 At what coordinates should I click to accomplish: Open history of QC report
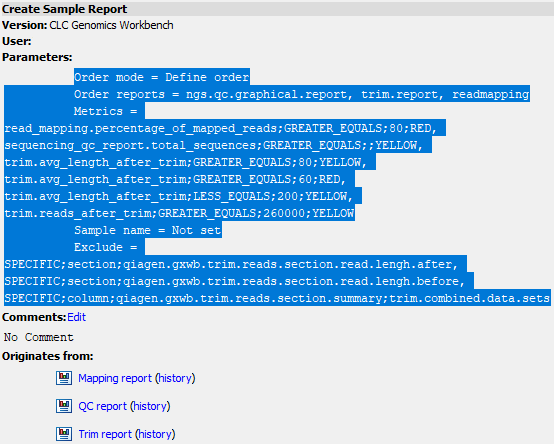(150, 406)
